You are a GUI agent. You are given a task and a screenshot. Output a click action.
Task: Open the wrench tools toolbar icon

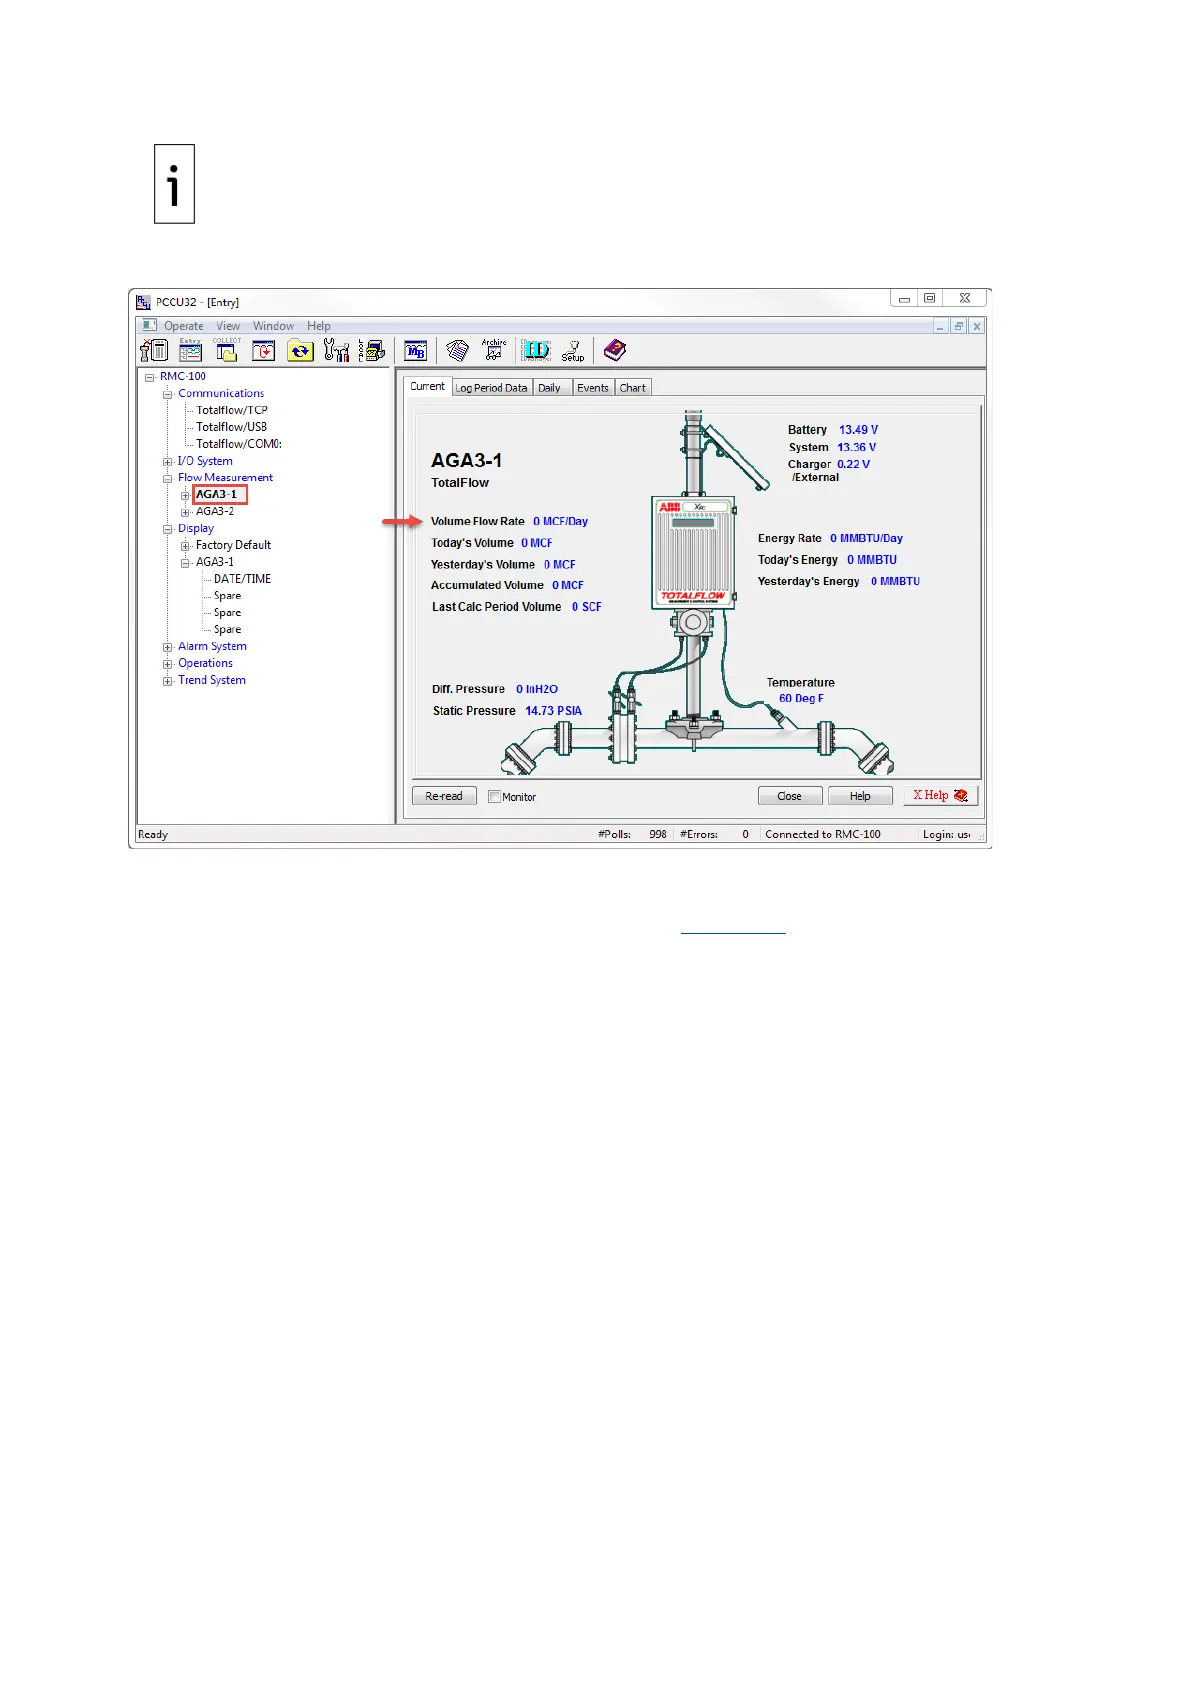pyautogui.click(x=337, y=350)
